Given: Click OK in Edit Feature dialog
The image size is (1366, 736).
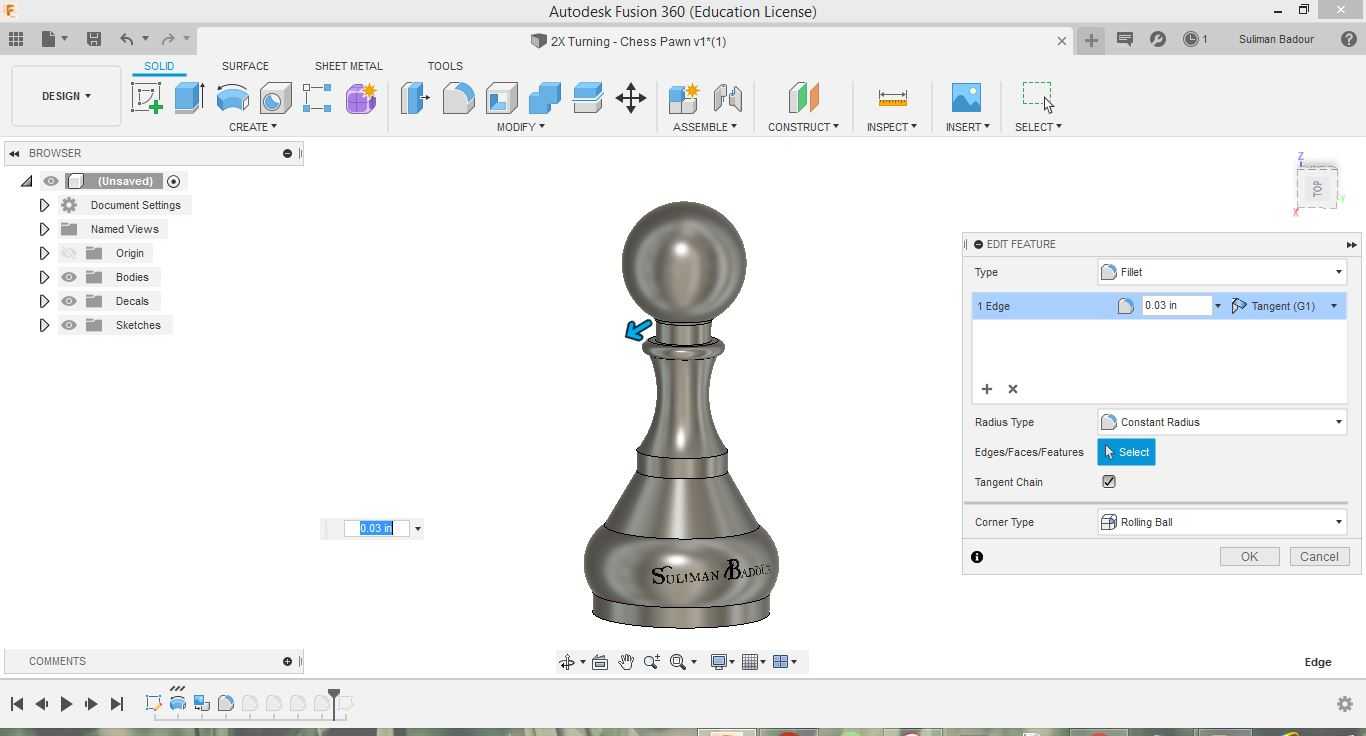Looking at the screenshot, I should pyautogui.click(x=1249, y=557).
